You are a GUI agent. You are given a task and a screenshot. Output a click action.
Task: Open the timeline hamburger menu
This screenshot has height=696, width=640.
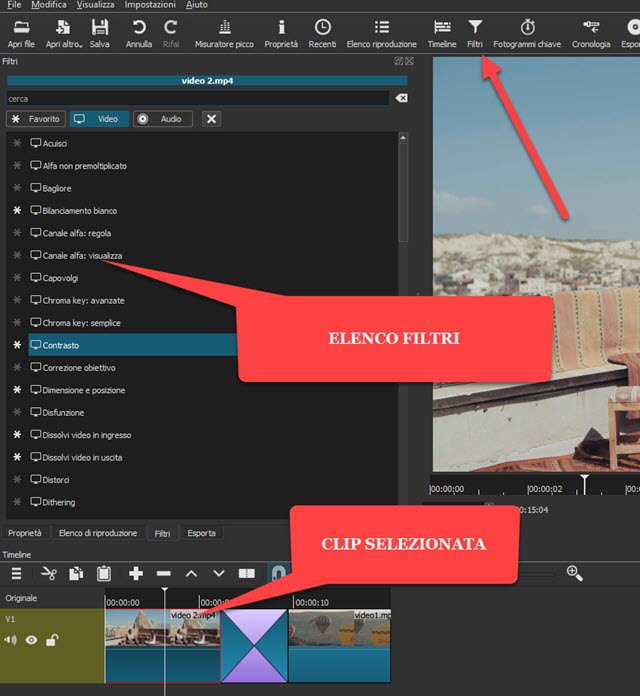[16, 573]
